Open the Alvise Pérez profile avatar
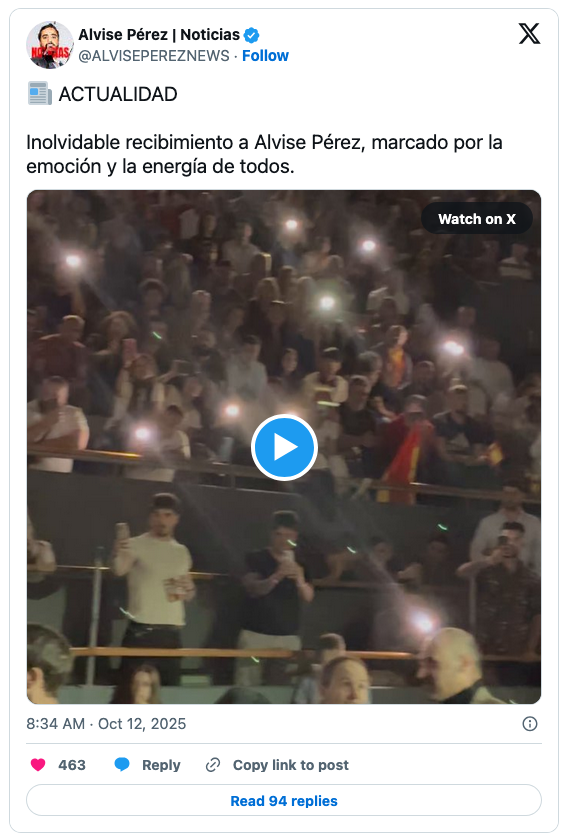Viewport: 569px width, 839px height. 49,45
